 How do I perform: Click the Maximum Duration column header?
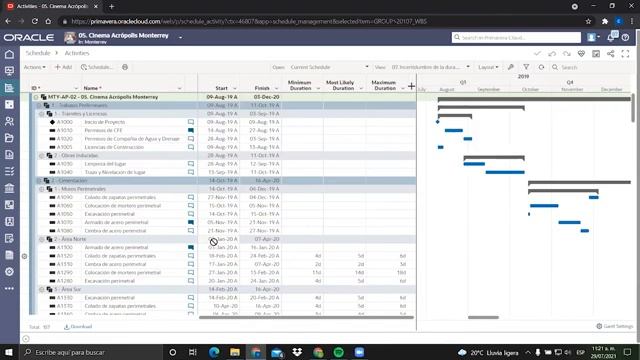(383, 85)
